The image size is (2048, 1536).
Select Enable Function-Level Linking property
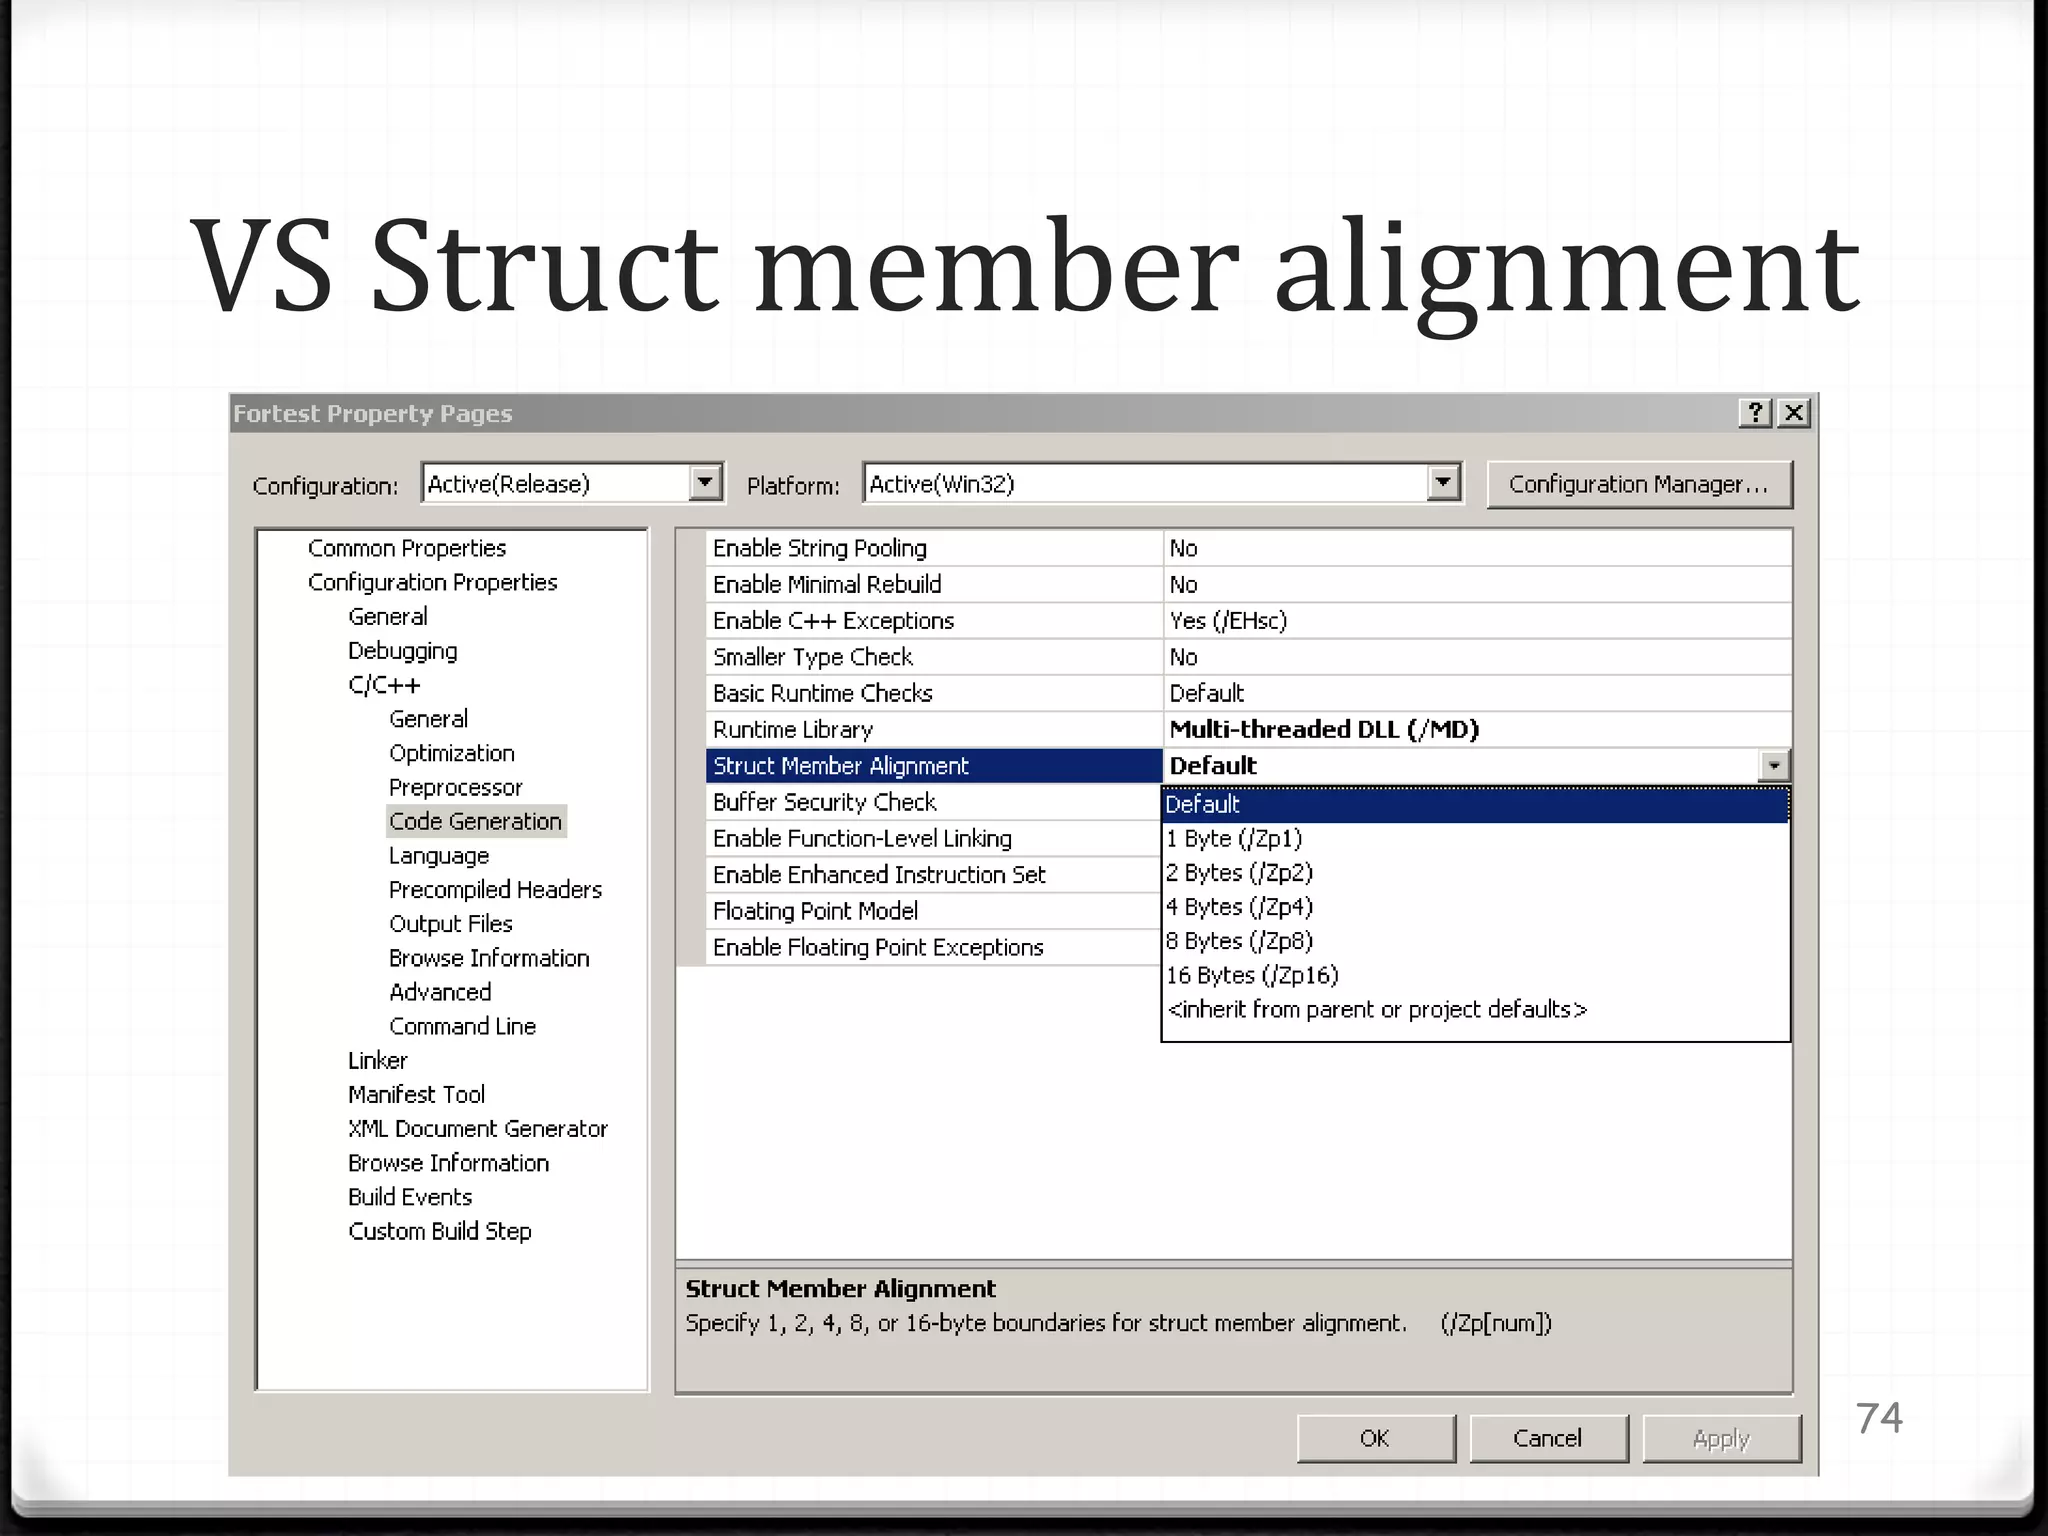[934, 838]
